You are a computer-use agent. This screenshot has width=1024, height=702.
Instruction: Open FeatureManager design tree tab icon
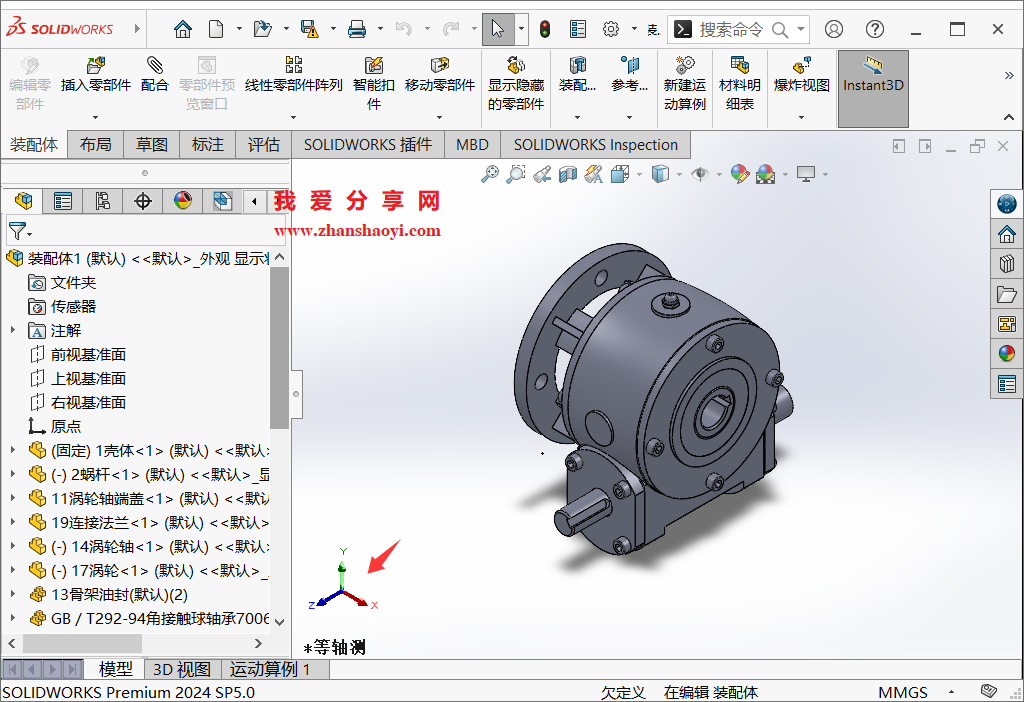(24, 201)
